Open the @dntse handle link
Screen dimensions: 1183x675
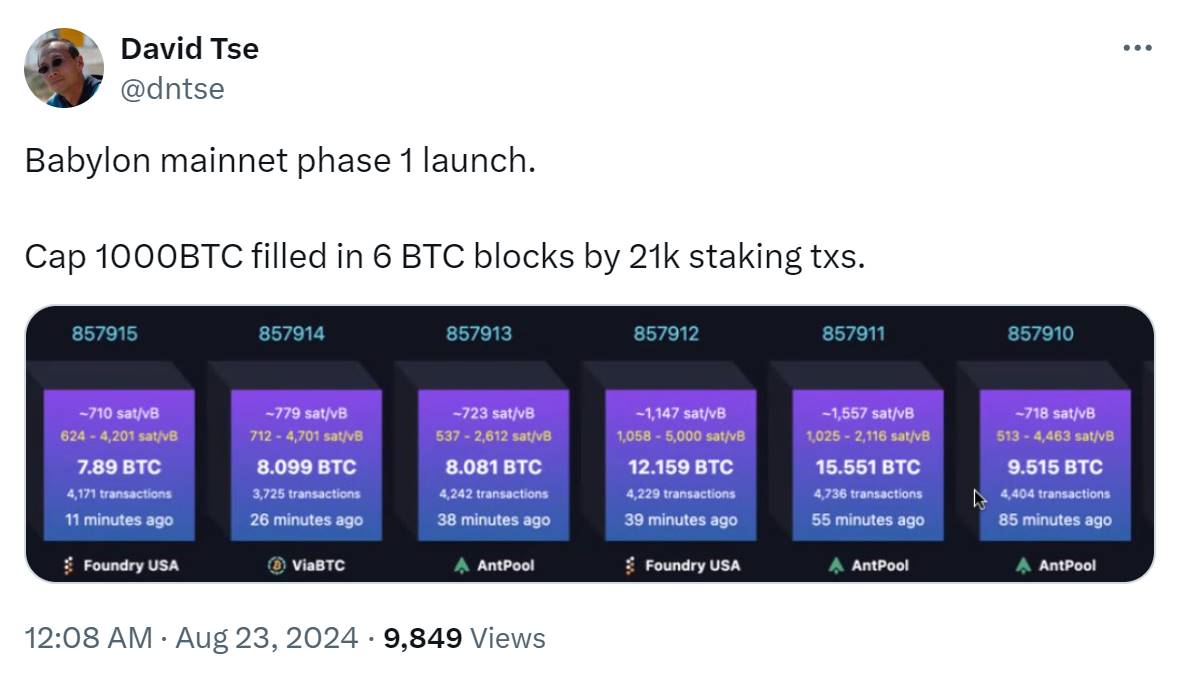click(x=172, y=89)
